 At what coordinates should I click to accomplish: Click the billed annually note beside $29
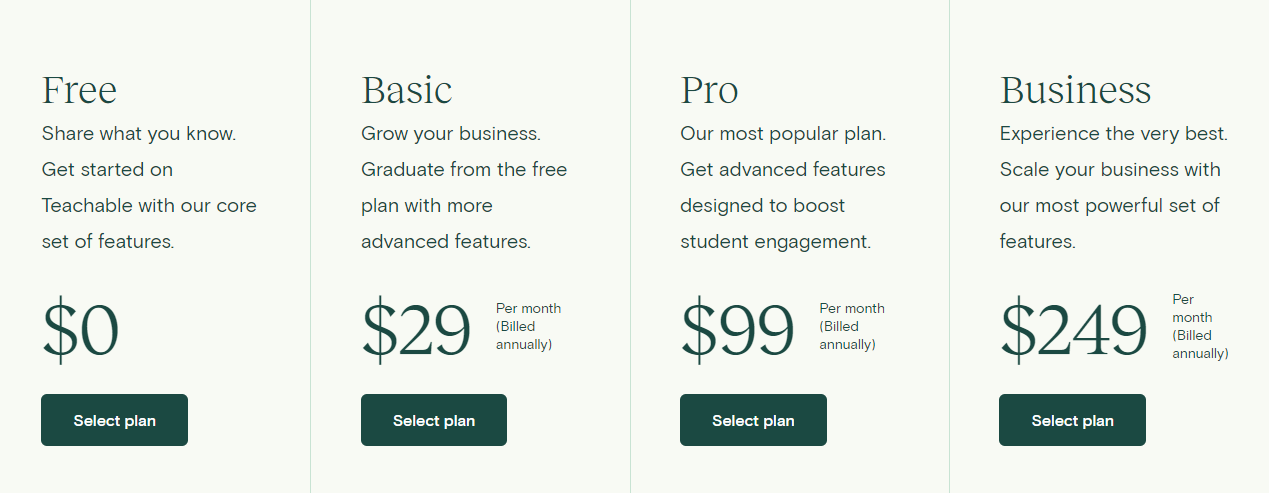528,327
